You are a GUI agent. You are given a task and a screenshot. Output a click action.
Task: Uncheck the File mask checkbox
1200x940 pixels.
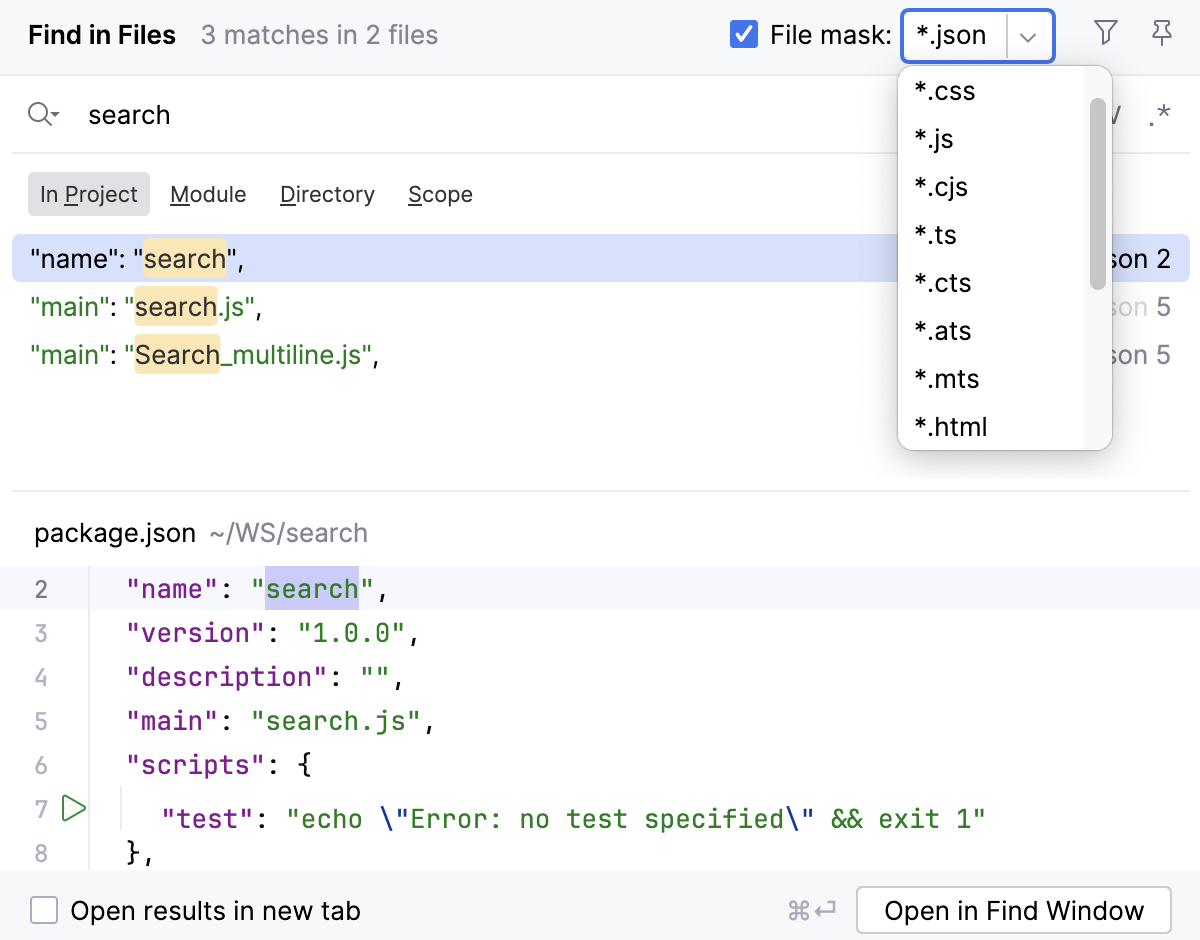(743, 33)
